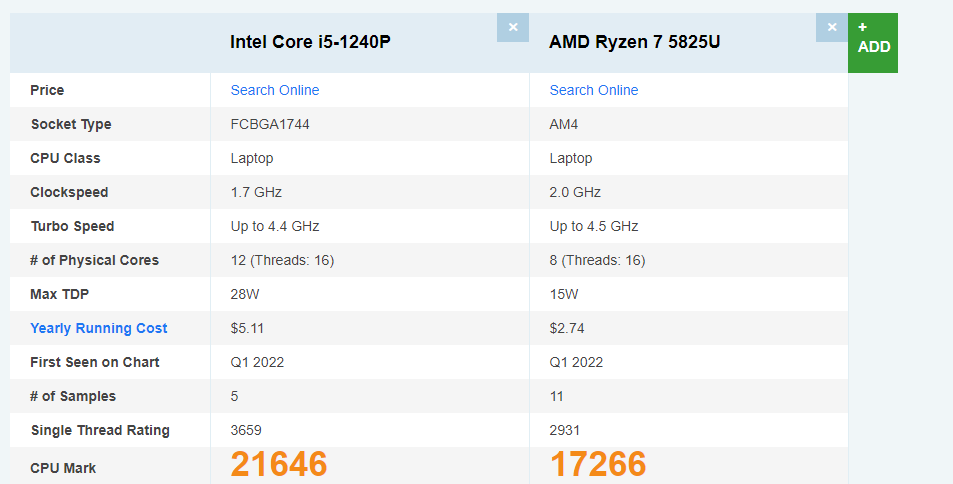Click the Price row label

(47, 90)
